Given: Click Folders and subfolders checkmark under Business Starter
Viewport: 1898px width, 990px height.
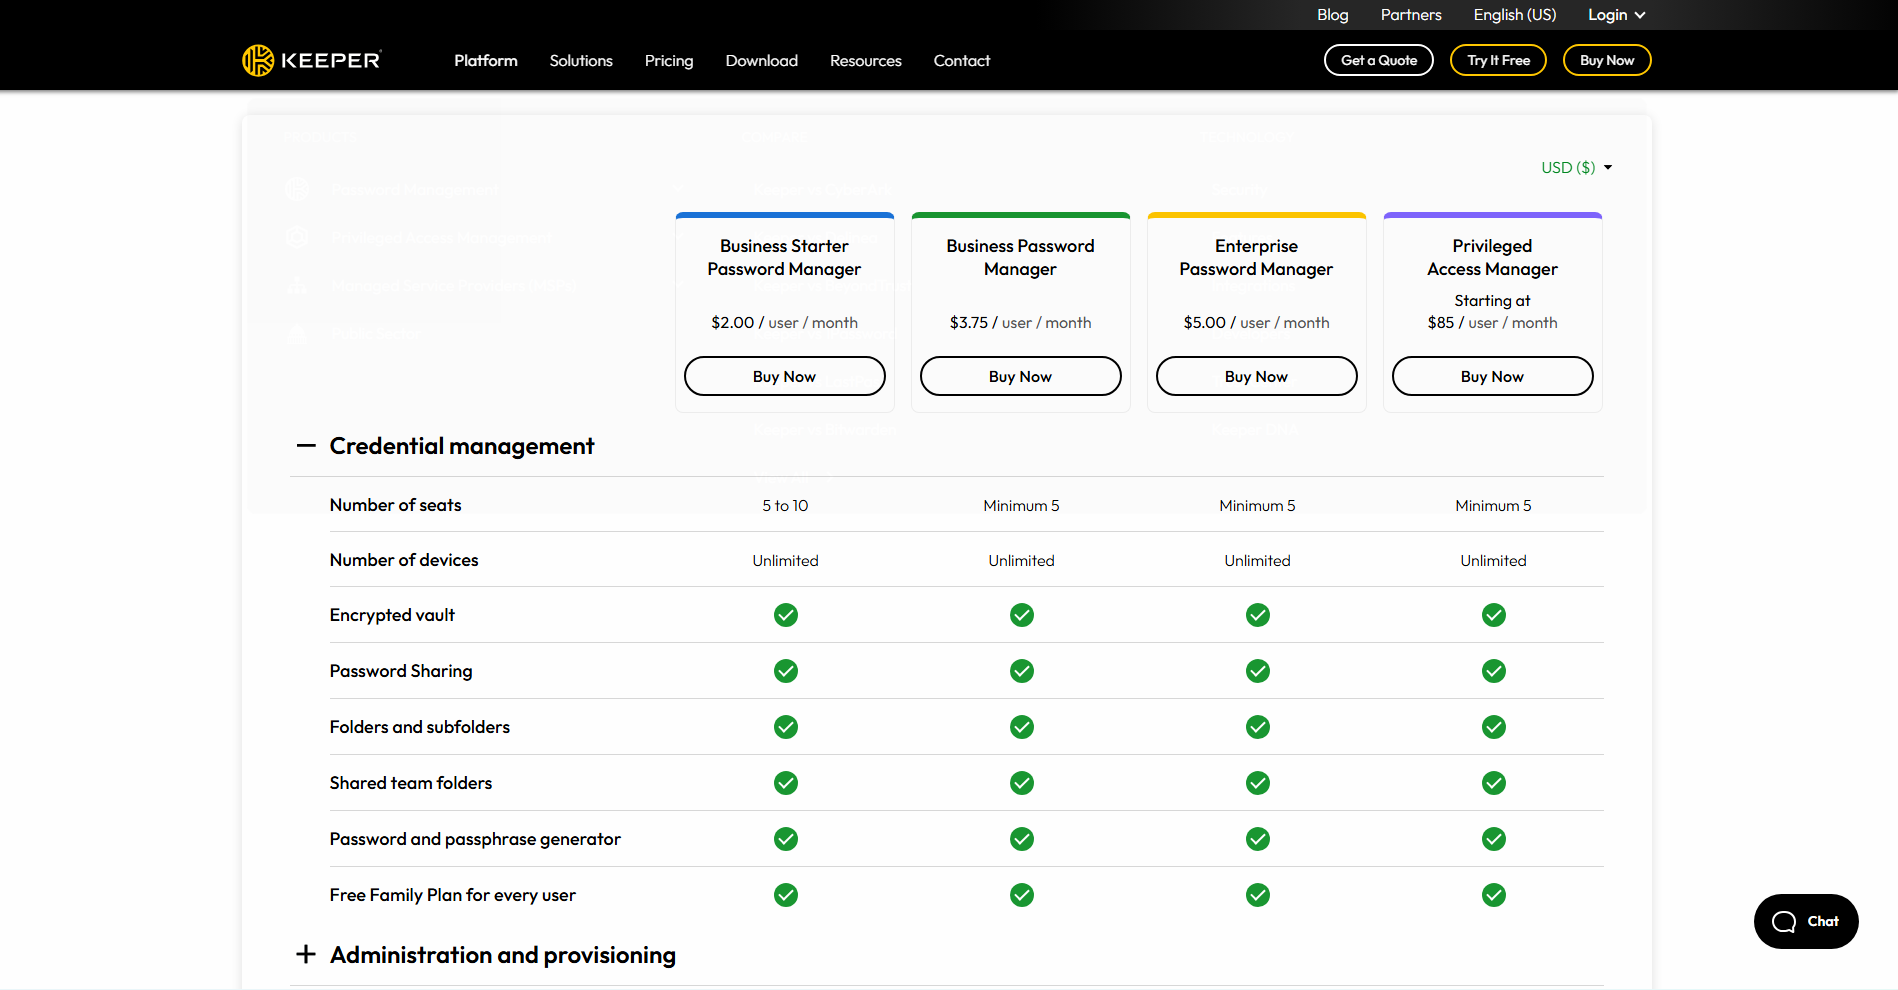Looking at the screenshot, I should tap(786, 727).
